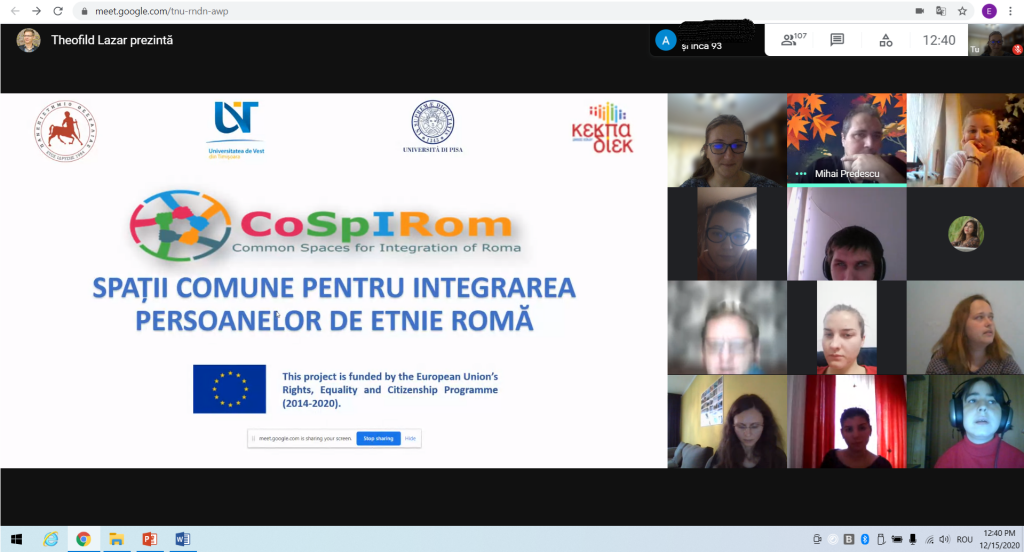Bookmark this page with the star
This screenshot has height=552, width=1024.
pos(962,11)
